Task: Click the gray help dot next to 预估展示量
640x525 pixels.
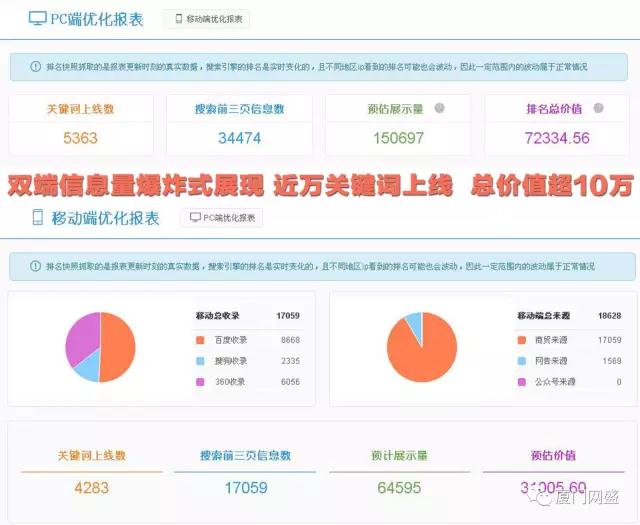Action: tap(439, 108)
